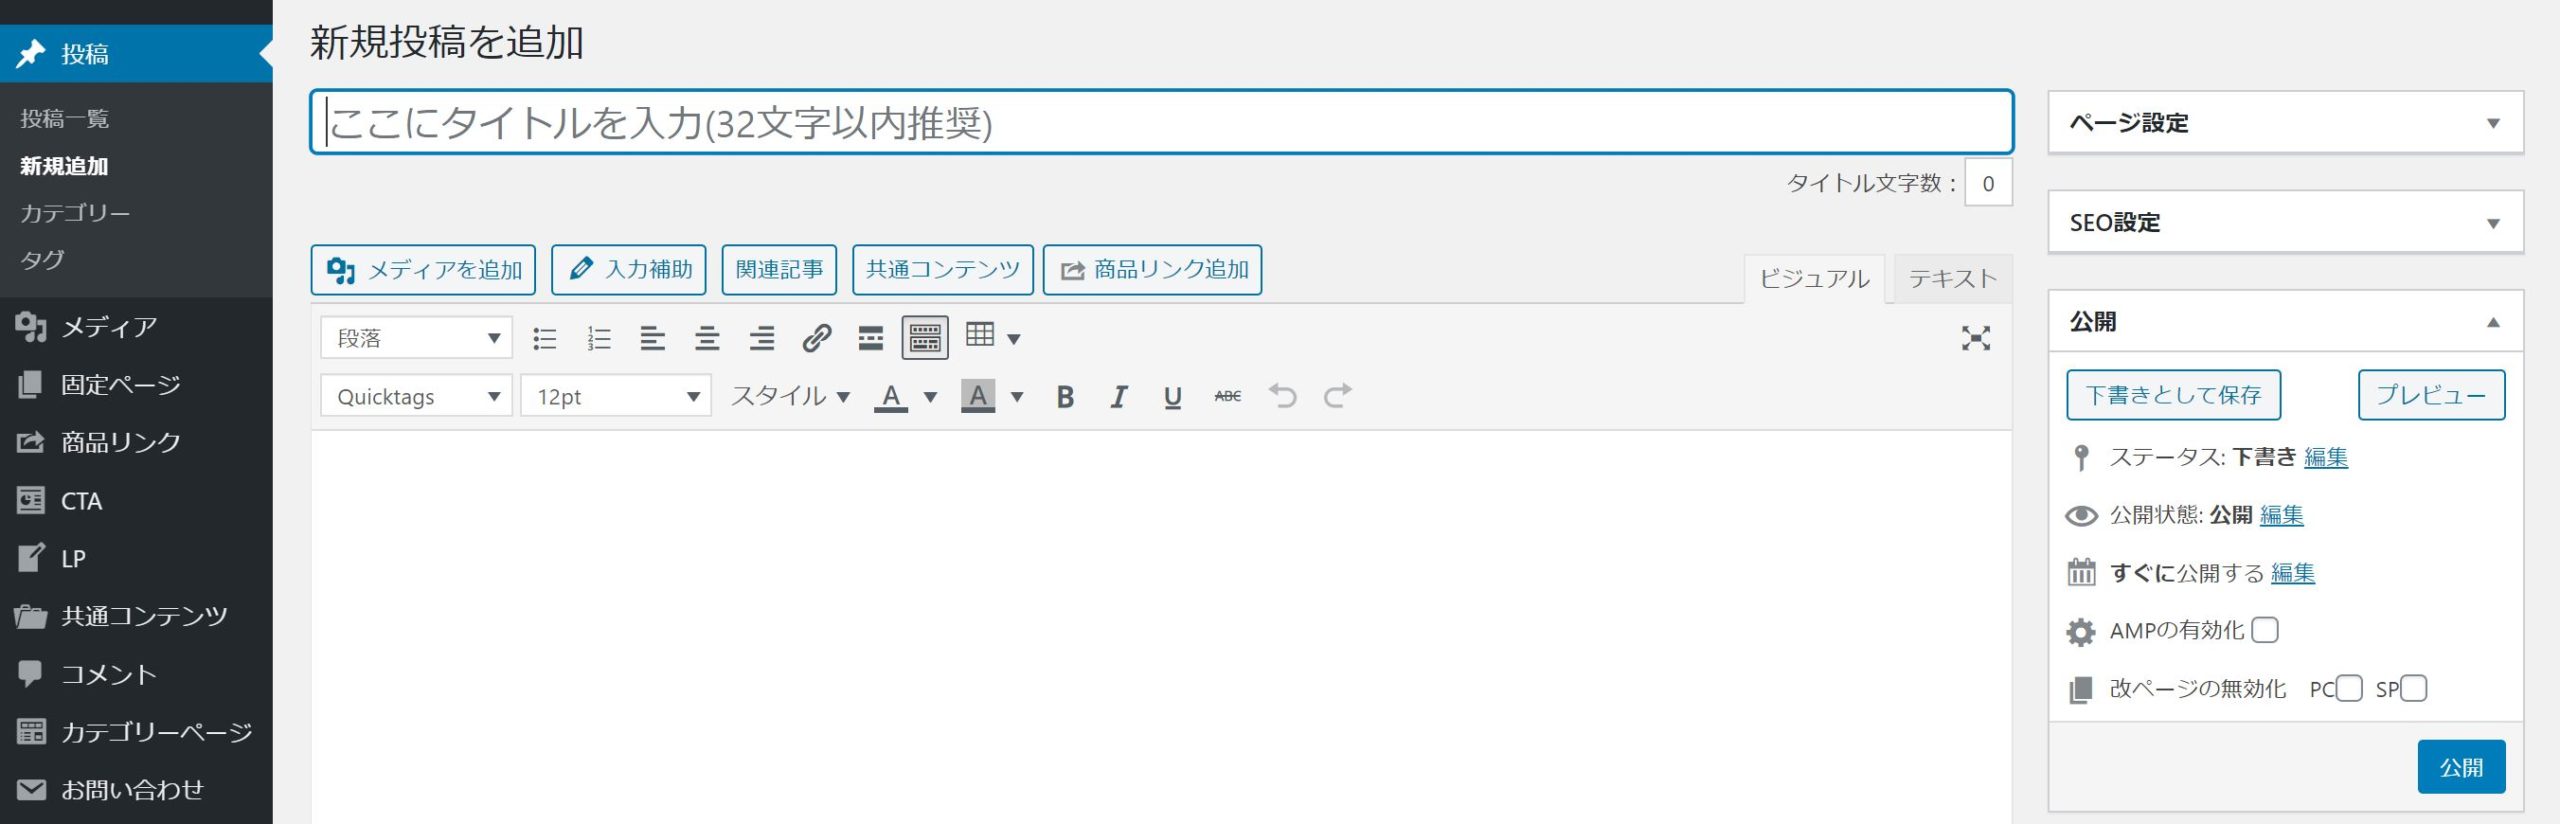Viewport: 2560px width, 824px height.
Task: Switch to the ビジュアル editor tab
Action: (x=1814, y=278)
